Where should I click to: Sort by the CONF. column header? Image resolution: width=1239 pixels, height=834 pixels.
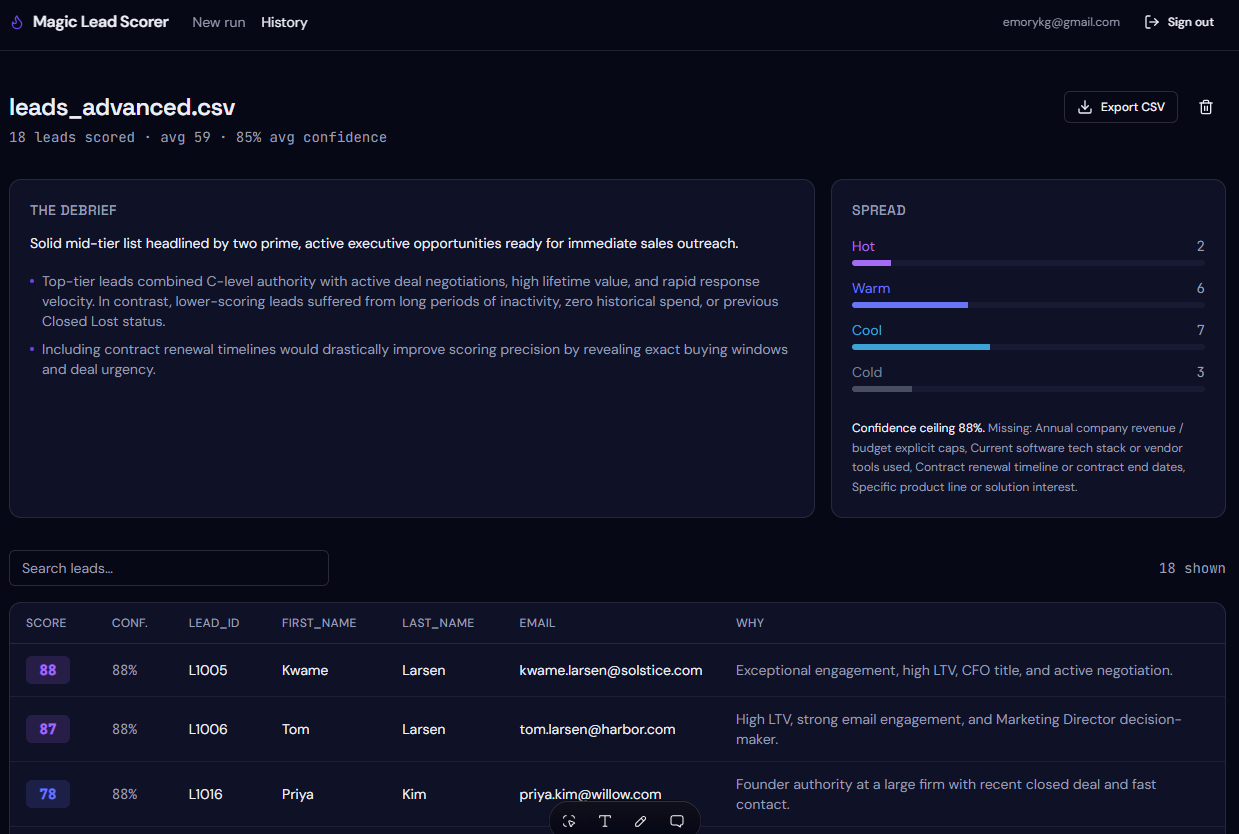coord(130,623)
